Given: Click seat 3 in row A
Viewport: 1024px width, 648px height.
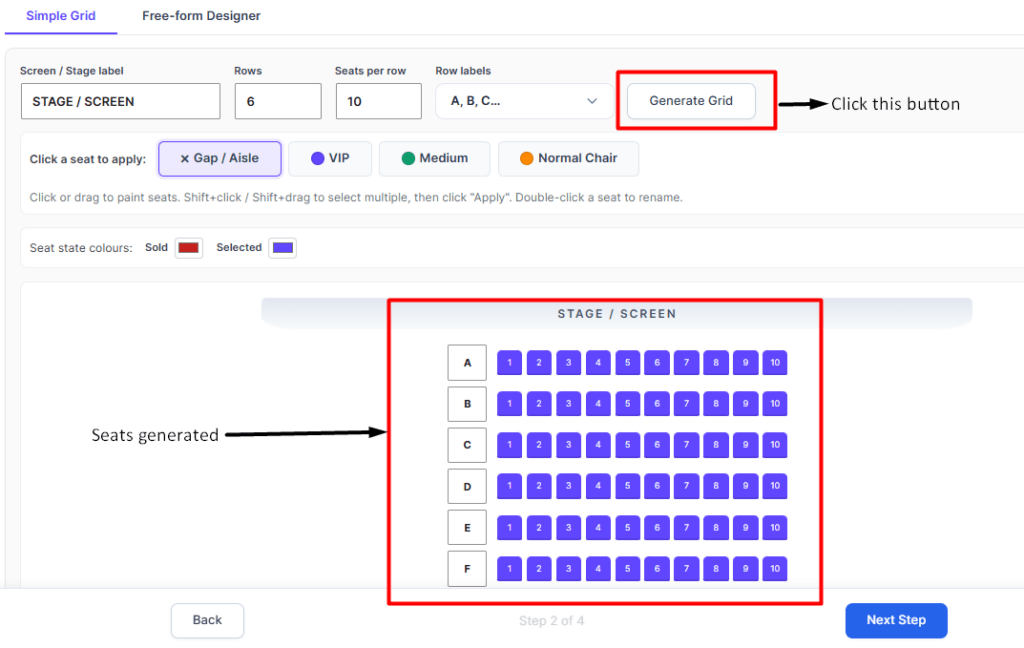Looking at the screenshot, I should [x=569, y=363].
